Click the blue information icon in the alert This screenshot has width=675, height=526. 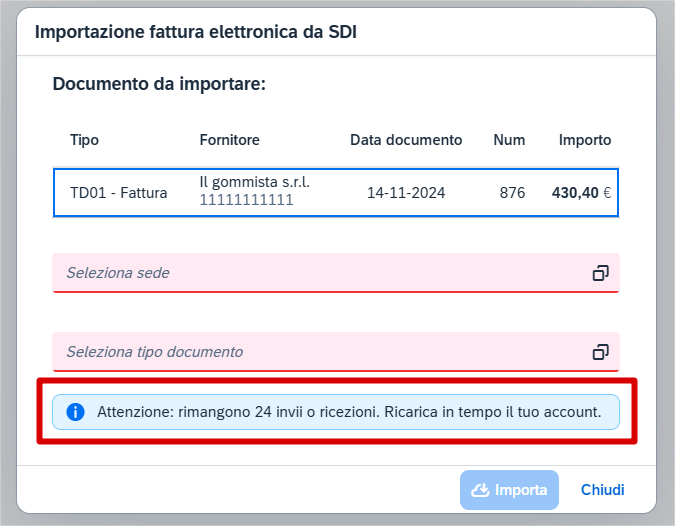(75, 412)
